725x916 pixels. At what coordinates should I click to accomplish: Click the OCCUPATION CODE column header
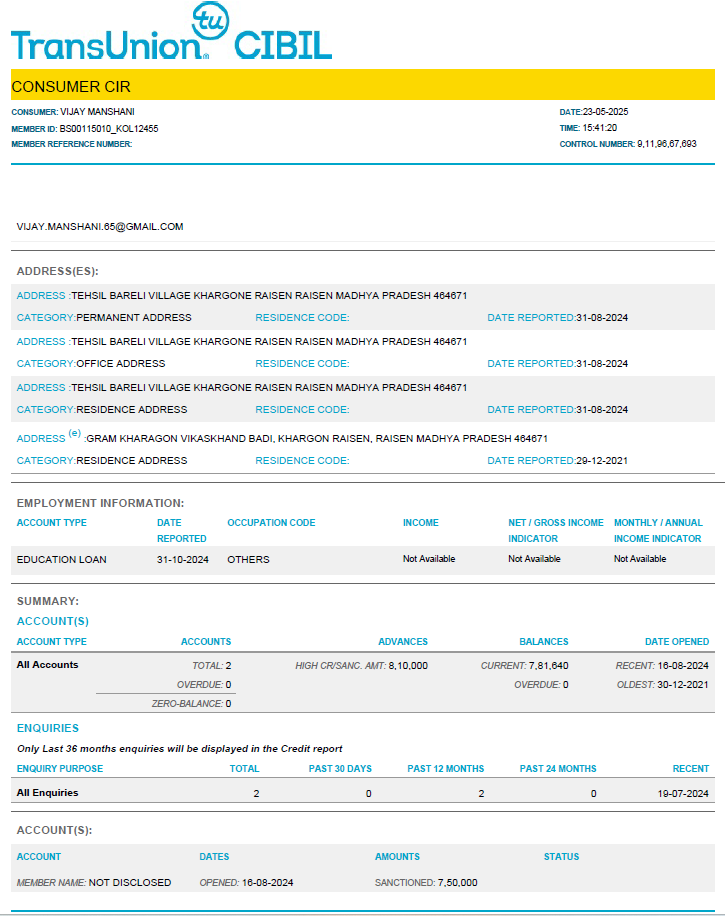(x=271, y=523)
